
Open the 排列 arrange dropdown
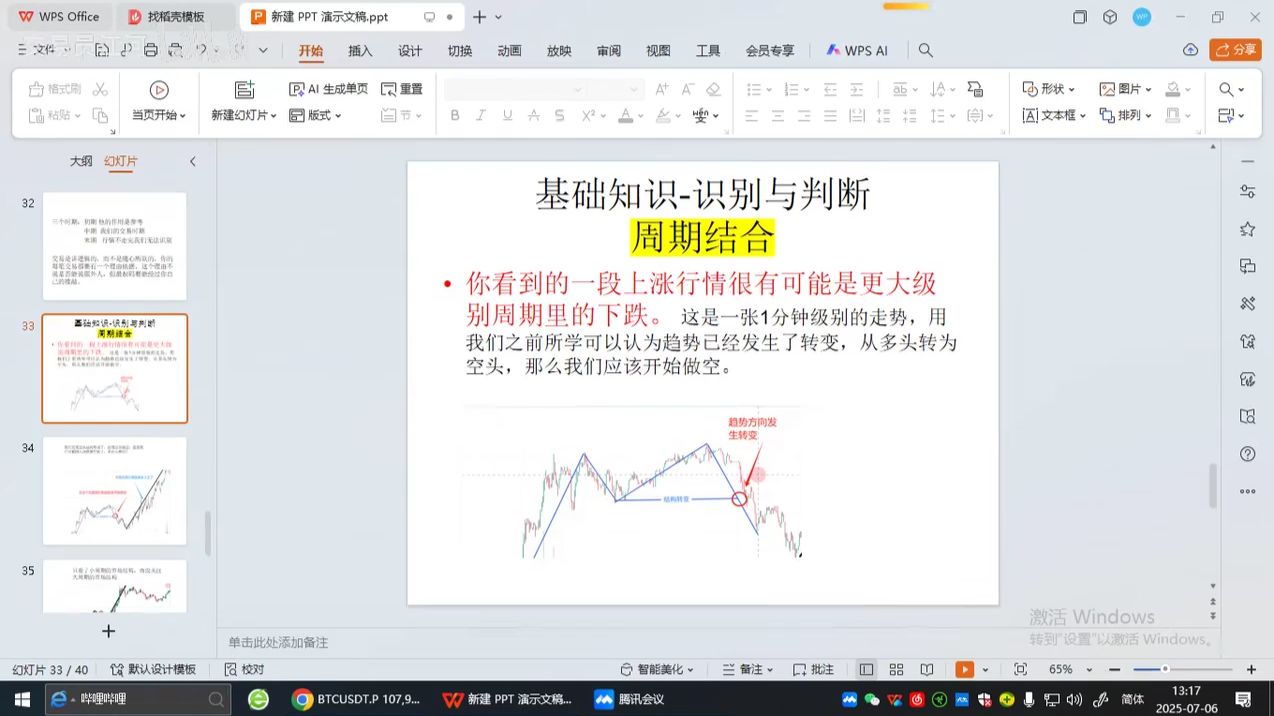tap(1126, 115)
